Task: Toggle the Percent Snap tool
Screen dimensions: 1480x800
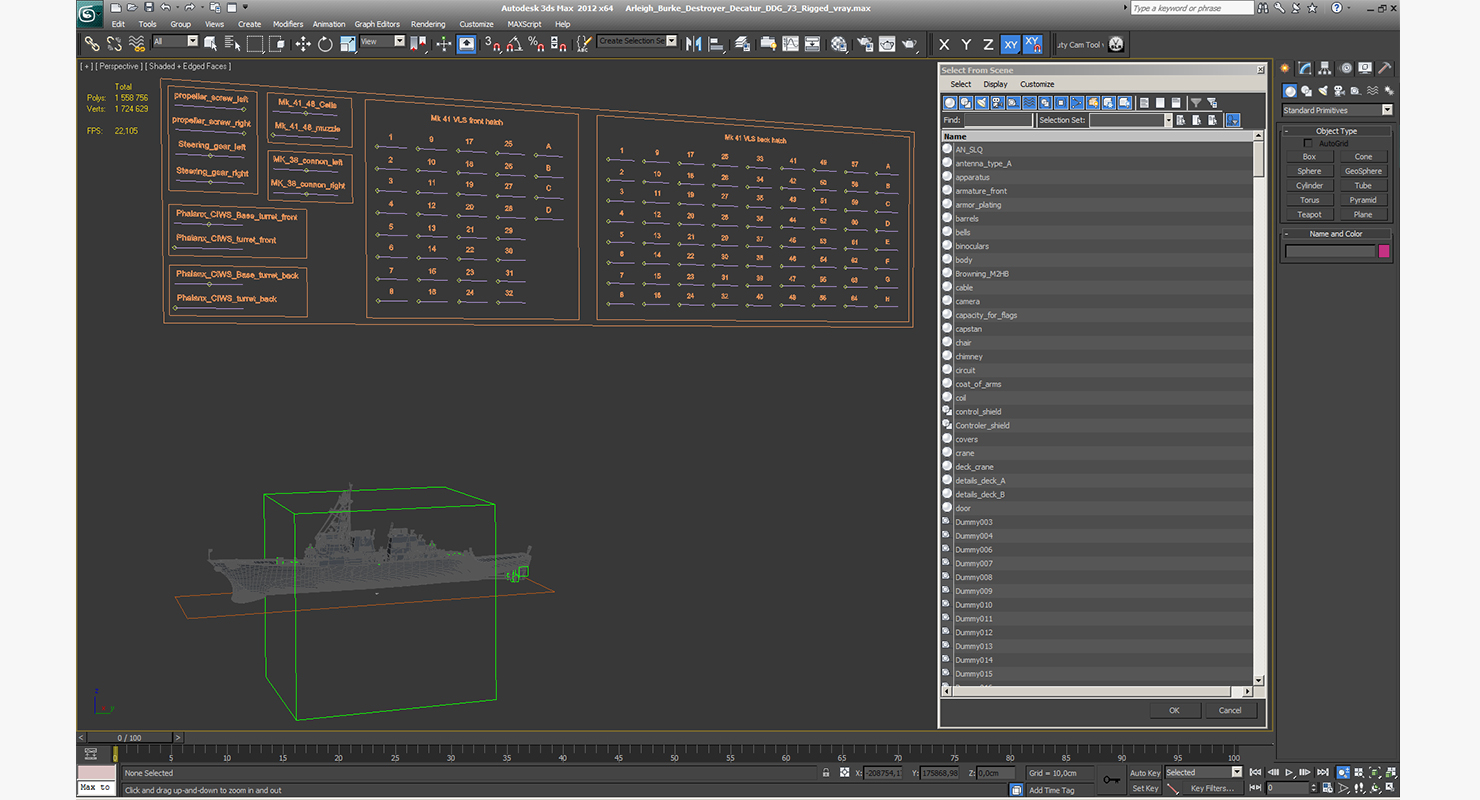Action: 535,44
